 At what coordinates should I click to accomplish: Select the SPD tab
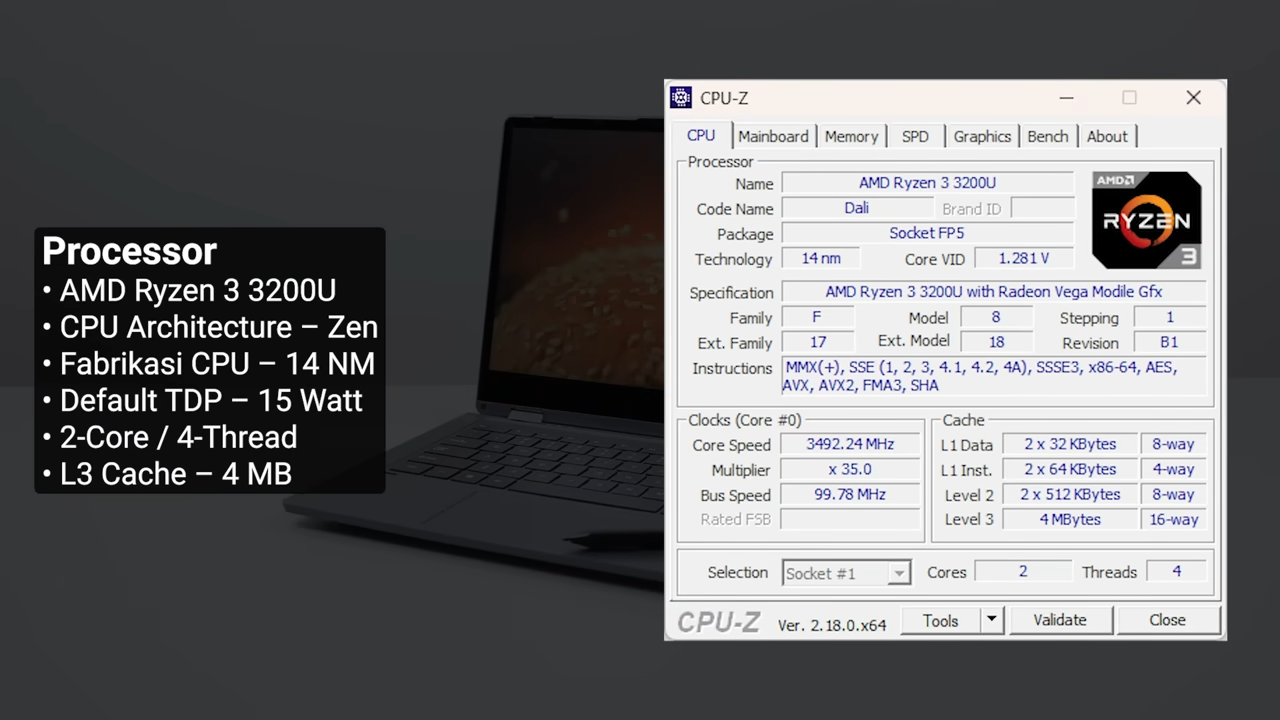pos(915,137)
